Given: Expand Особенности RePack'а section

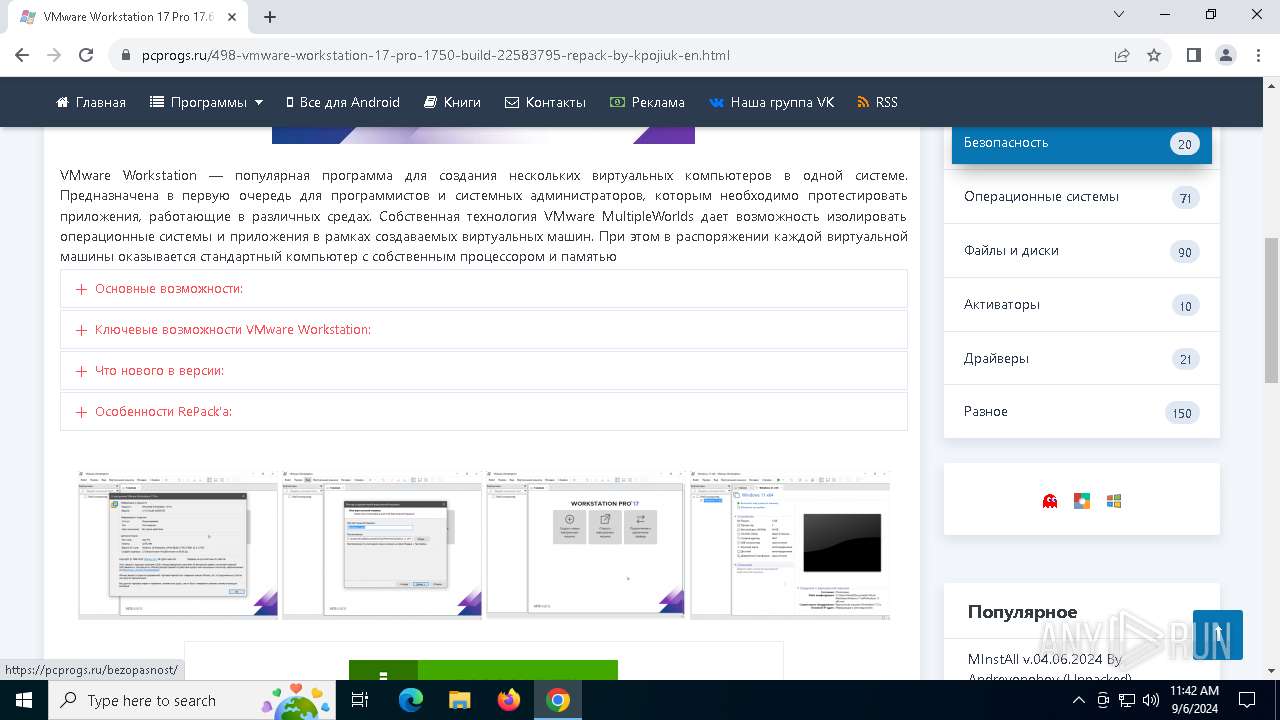Looking at the screenshot, I should pyautogui.click(x=484, y=412).
